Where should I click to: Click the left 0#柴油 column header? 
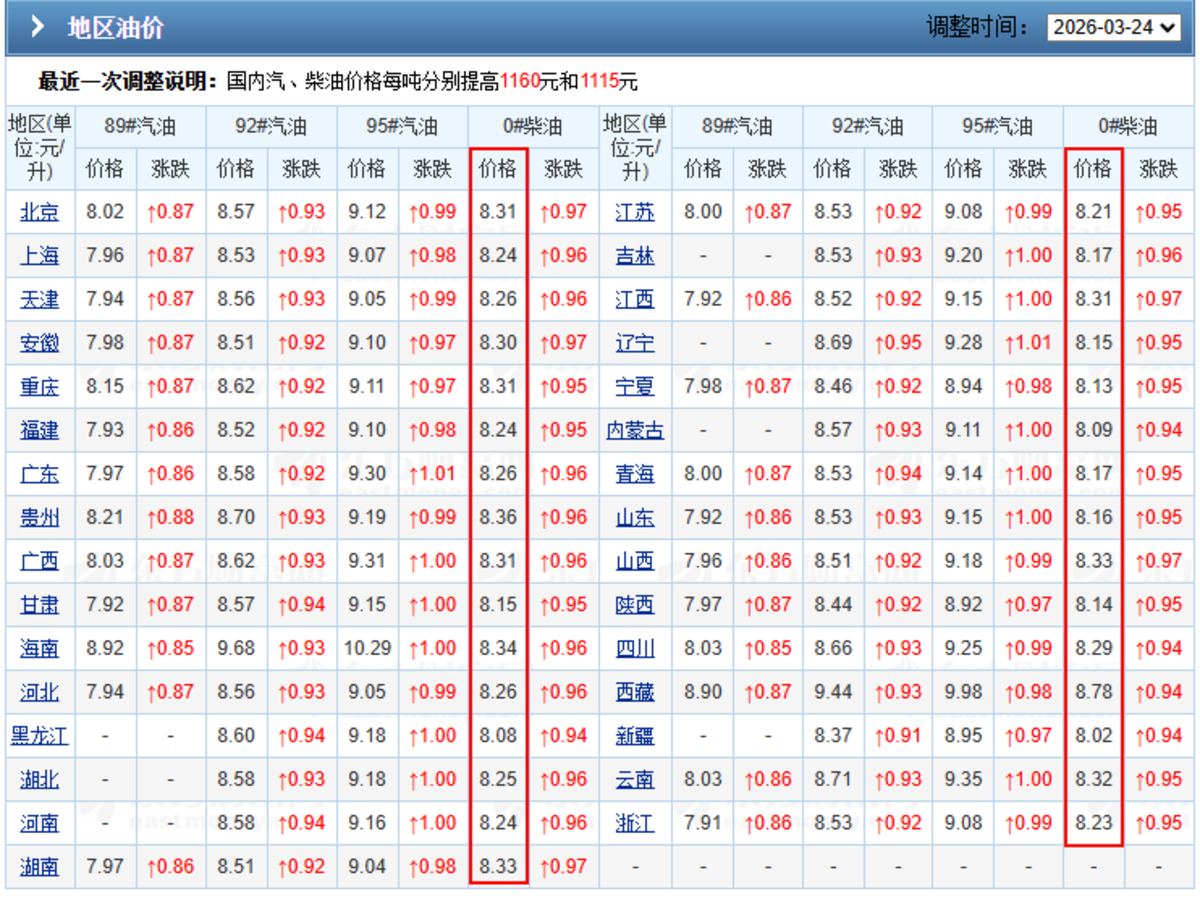click(x=532, y=126)
